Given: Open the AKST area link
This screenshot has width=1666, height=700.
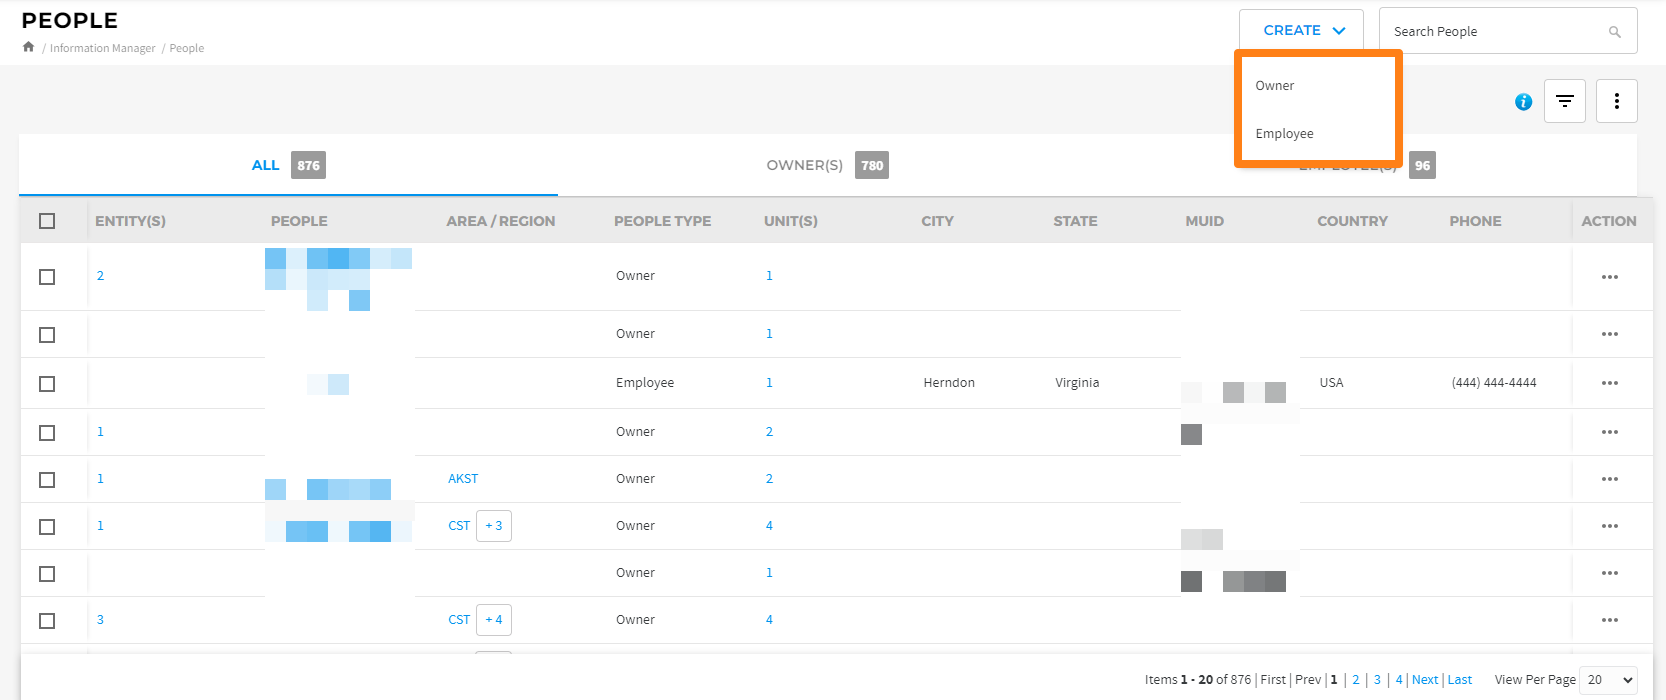Looking at the screenshot, I should pyautogui.click(x=463, y=479).
